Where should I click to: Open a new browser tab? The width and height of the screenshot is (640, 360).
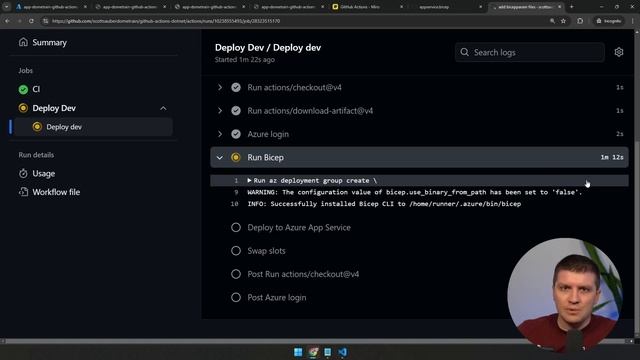click(571, 7)
